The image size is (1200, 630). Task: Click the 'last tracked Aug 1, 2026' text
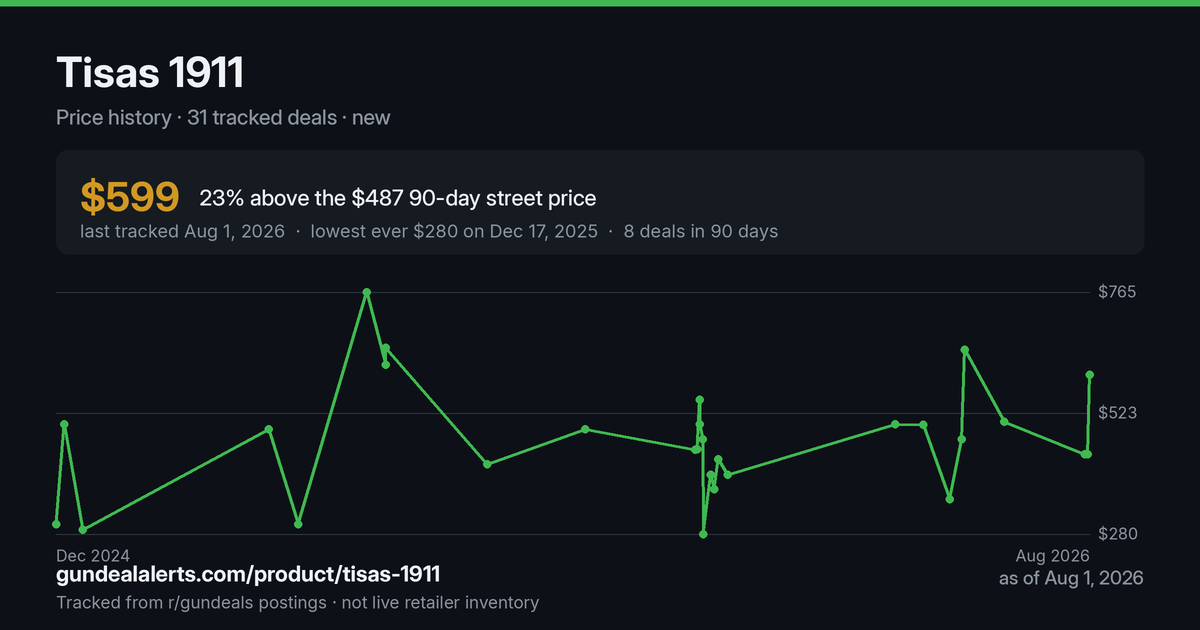183,231
